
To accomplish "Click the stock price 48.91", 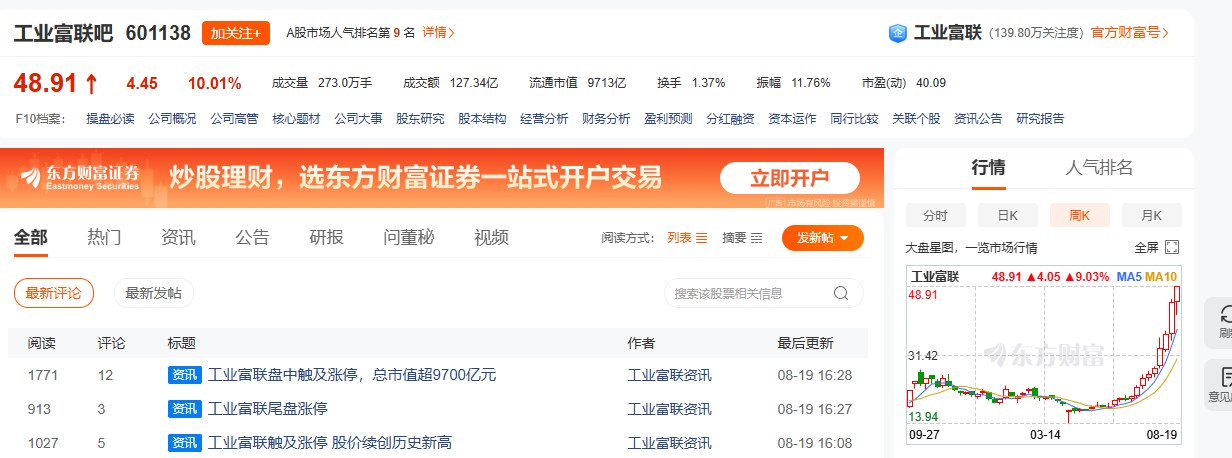I will (x=45, y=82).
